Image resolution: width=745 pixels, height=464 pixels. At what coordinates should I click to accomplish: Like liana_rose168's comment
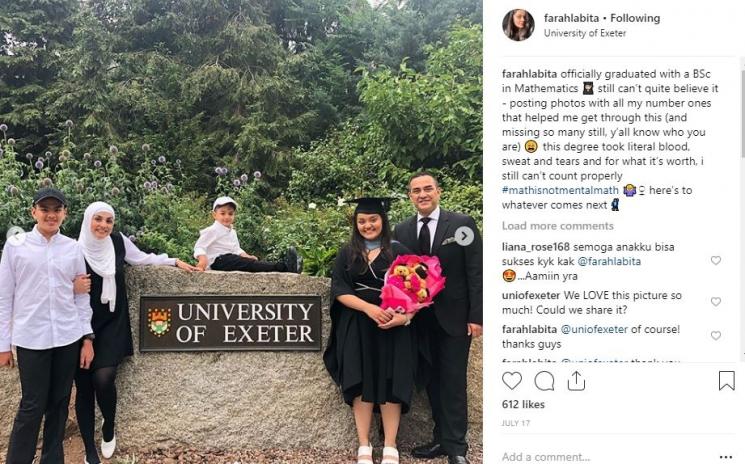click(716, 260)
